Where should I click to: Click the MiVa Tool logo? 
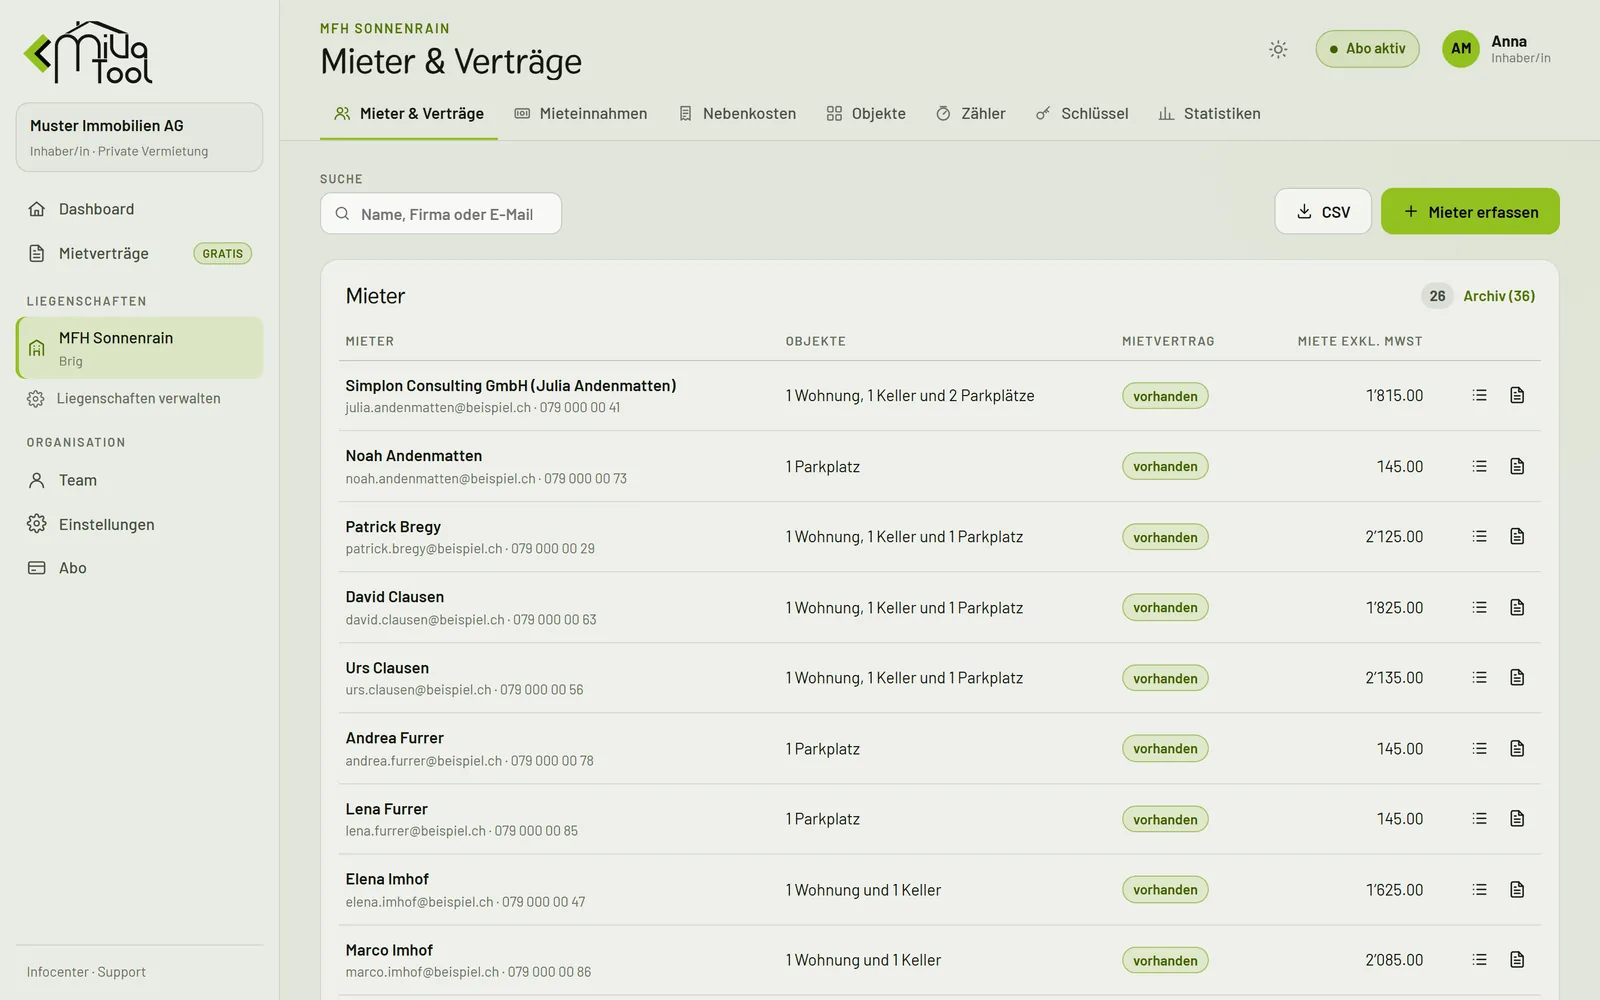click(x=88, y=52)
